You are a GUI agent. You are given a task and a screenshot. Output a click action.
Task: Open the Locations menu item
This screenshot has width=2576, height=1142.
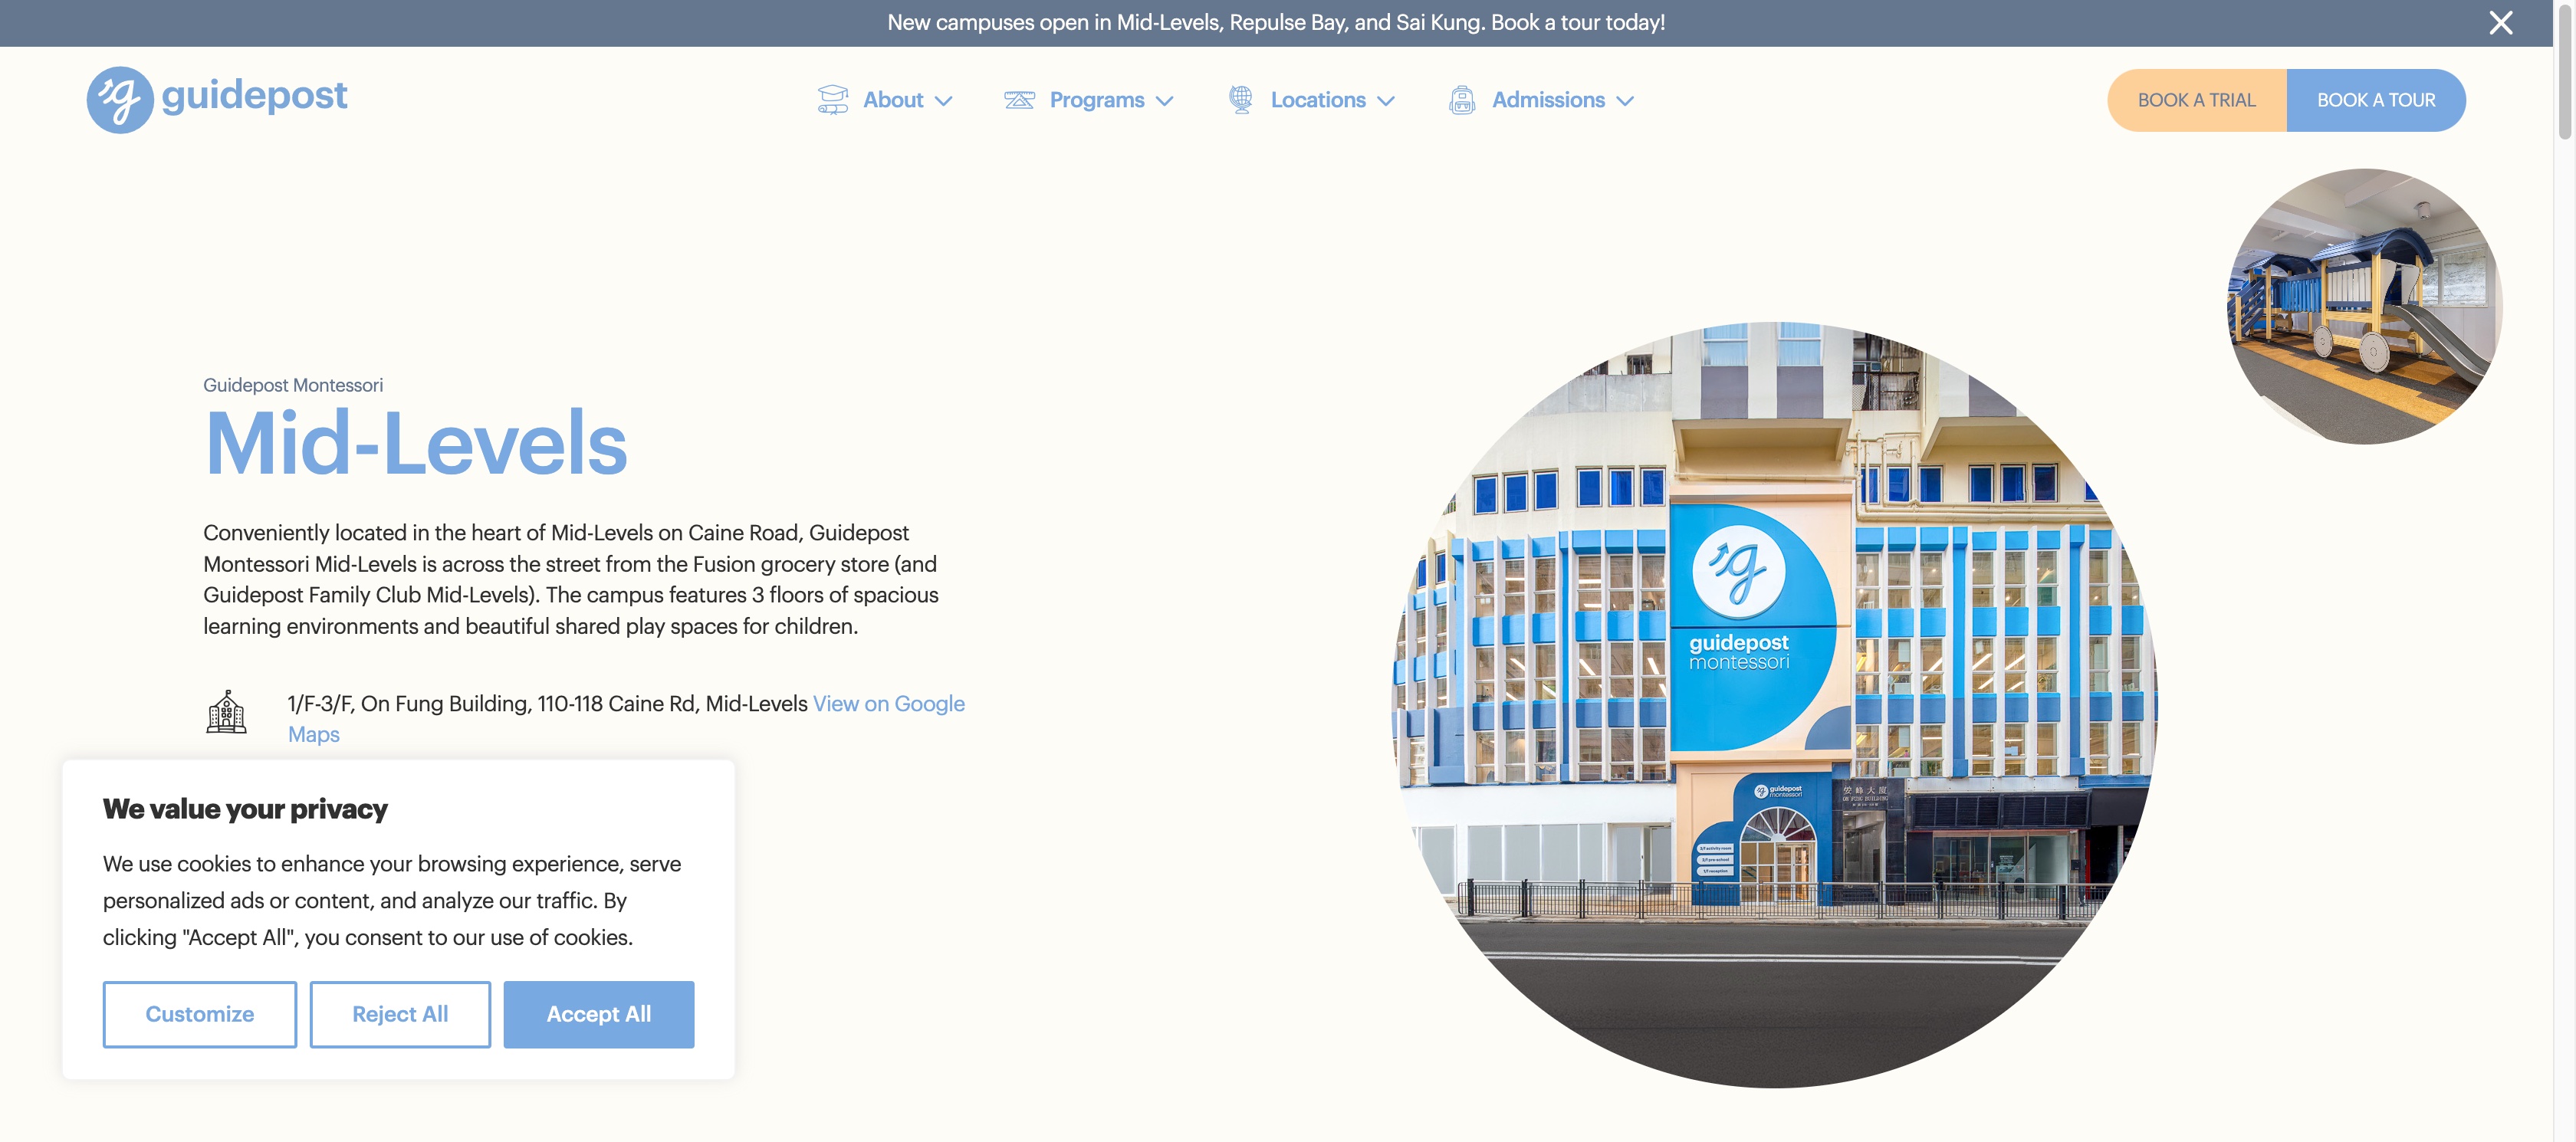[x=1318, y=100]
